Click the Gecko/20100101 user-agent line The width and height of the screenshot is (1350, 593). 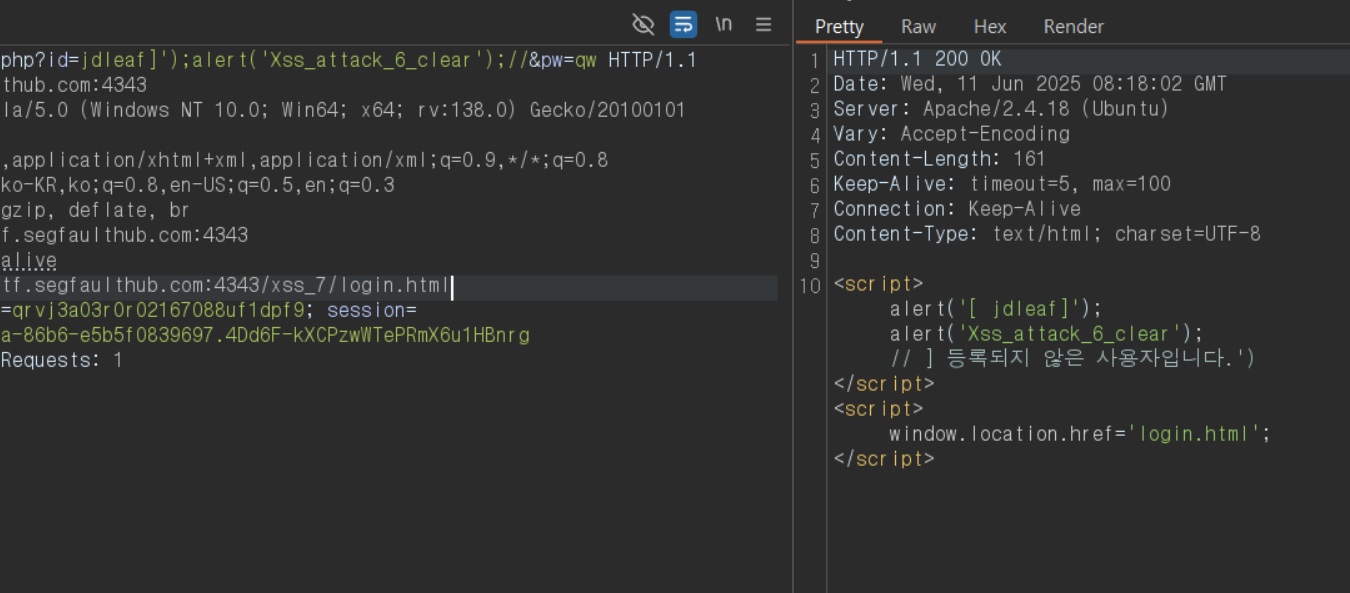[343, 110]
